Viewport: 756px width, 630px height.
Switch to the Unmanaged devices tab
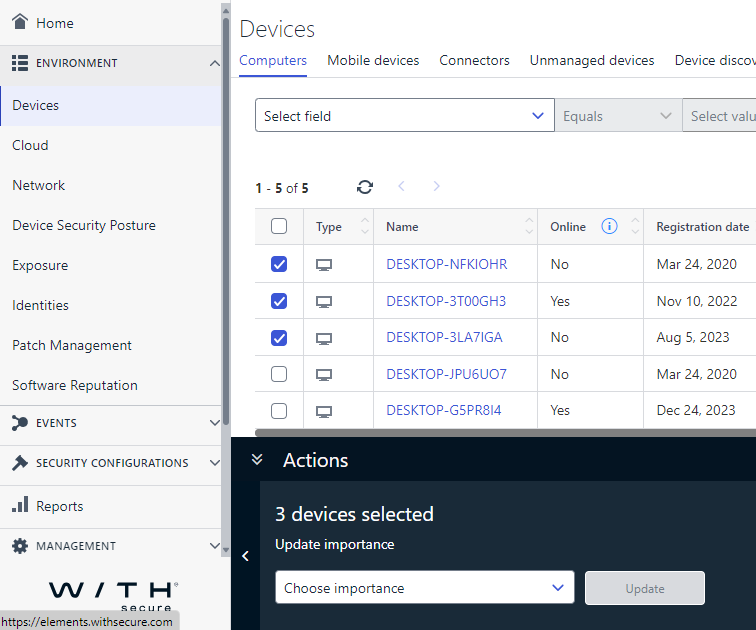coord(592,60)
